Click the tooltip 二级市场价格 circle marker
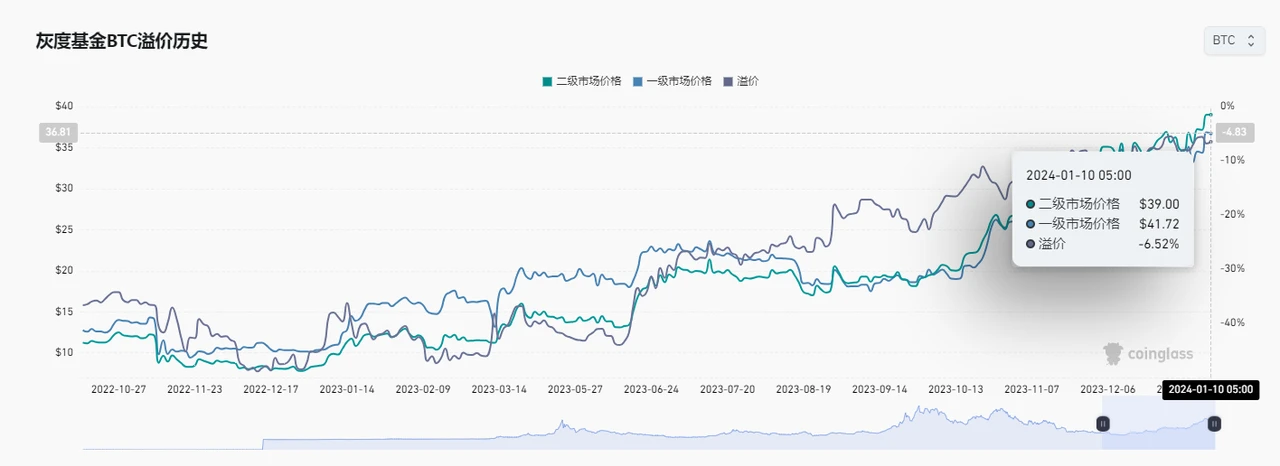 pyautogui.click(x=1031, y=204)
